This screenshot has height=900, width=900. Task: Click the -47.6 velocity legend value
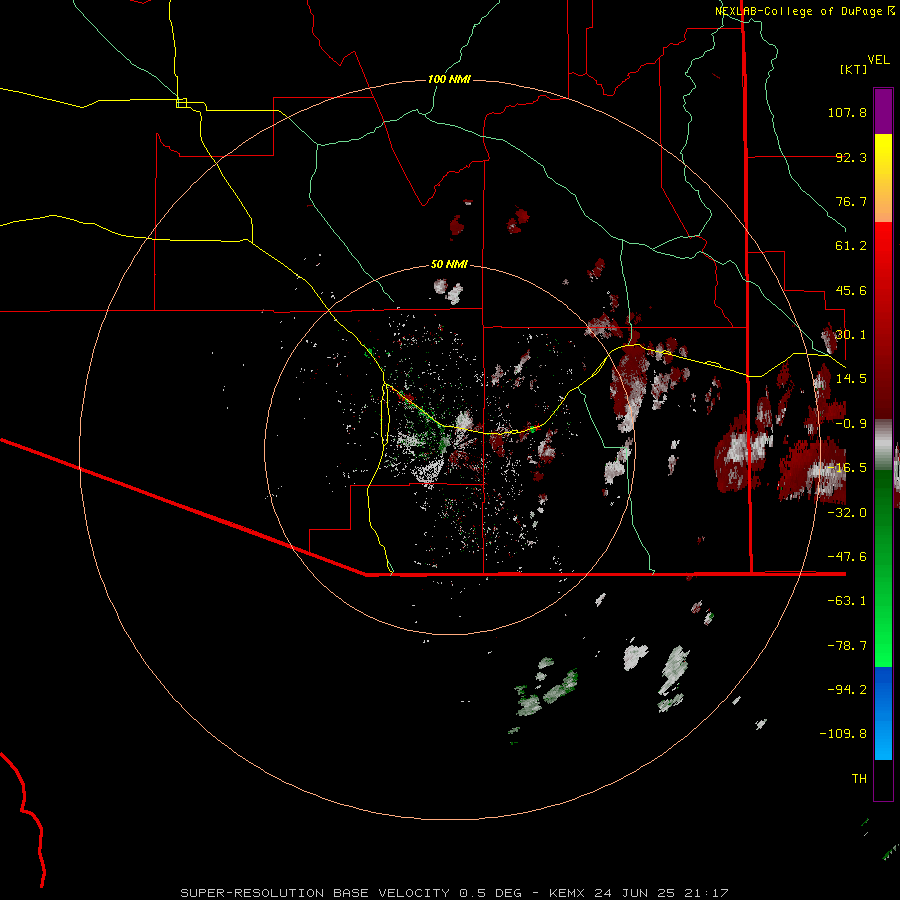(x=847, y=557)
